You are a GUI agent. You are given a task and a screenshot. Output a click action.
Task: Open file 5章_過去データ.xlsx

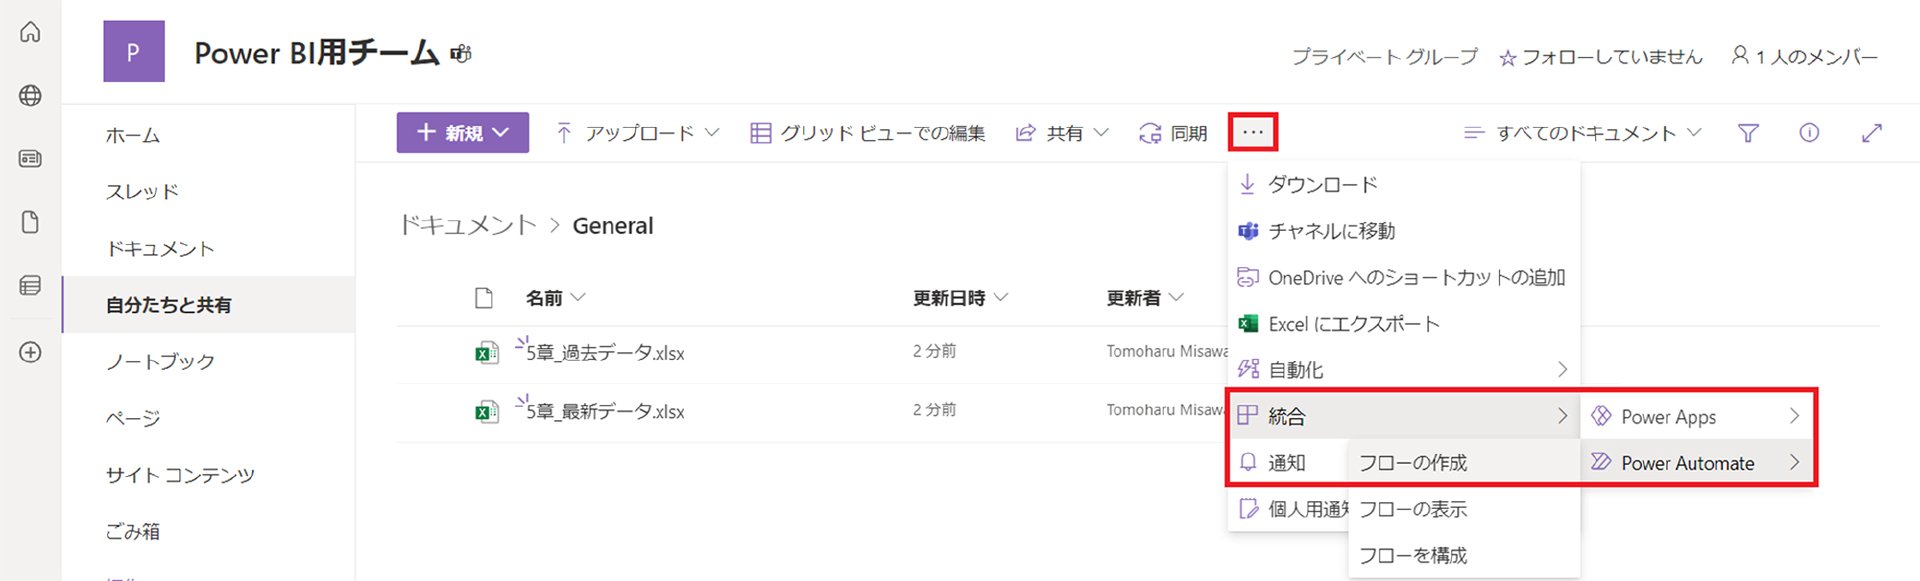(x=605, y=353)
